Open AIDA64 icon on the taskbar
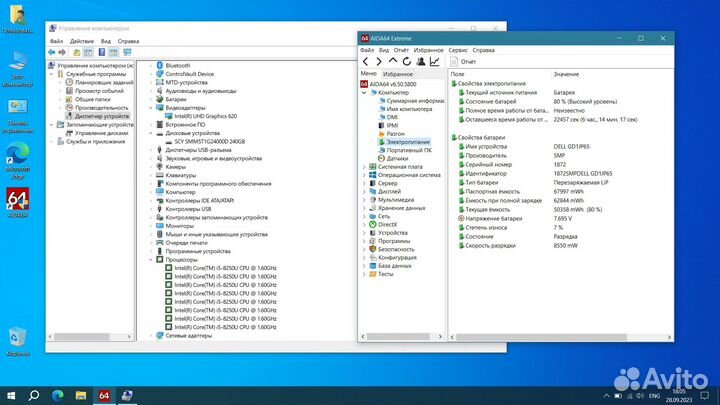 [x=102, y=395]
